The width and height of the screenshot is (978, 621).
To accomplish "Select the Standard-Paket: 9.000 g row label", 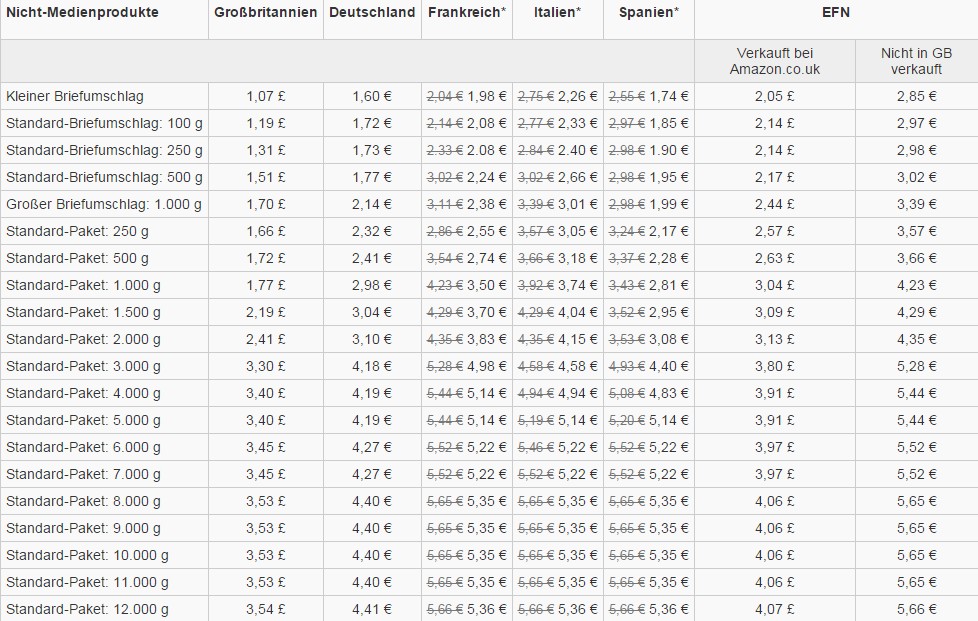I will [x=83, y=528].
